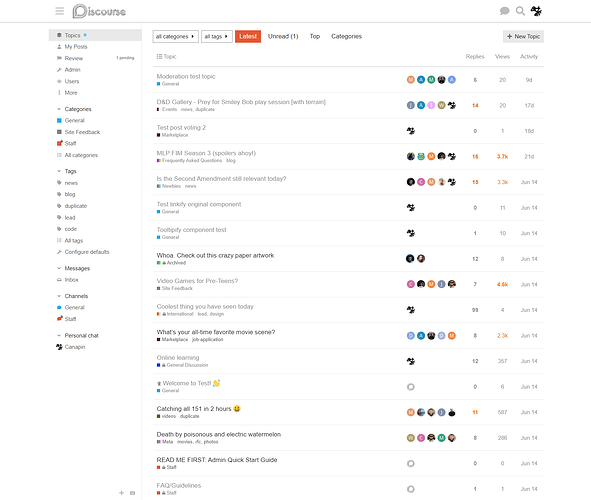
Task: Filter by news tag in sidebar
Action: coord(71,183)
